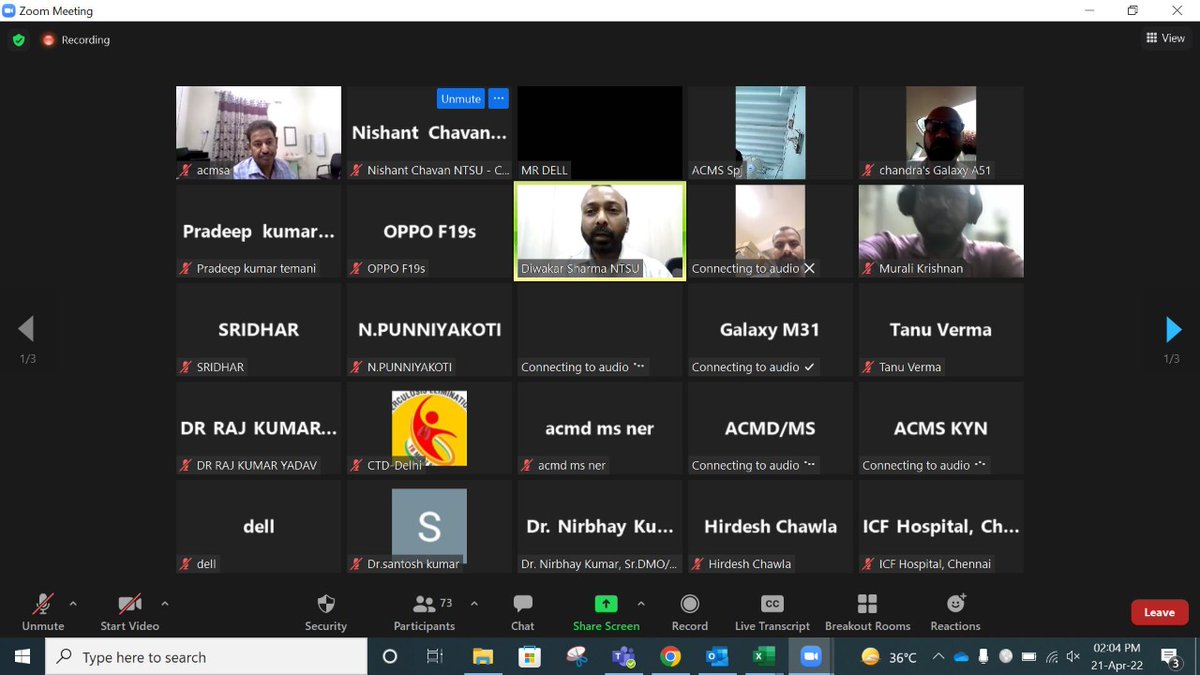The image size is (1200, 675).
Task: Expand share screen options caret
Action: pyautogui.click(x=641, y=604)
